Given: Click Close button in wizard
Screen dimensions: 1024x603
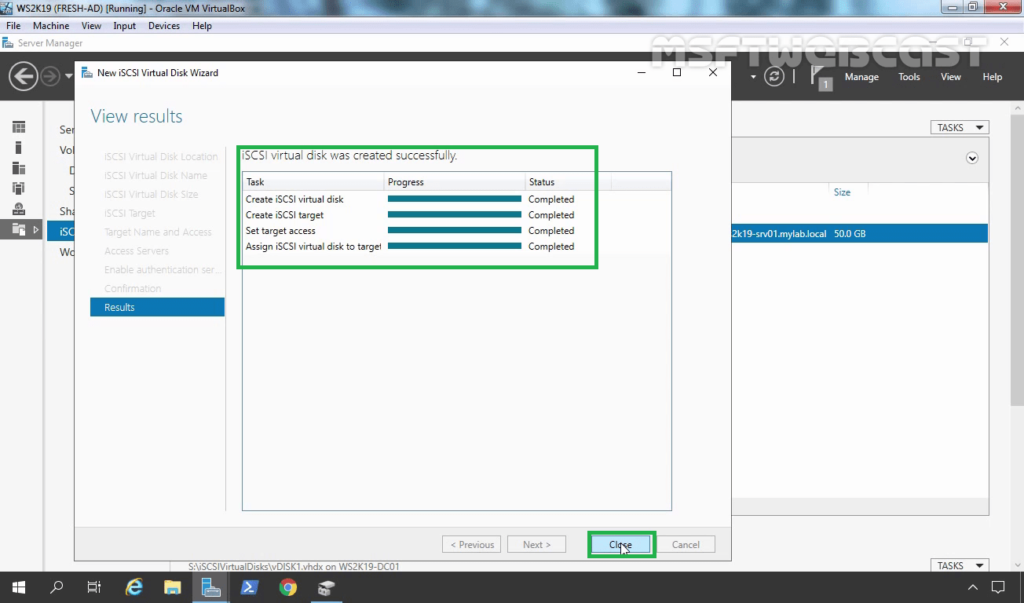Looking at the screenshot, I should click(x=620, y=544).
